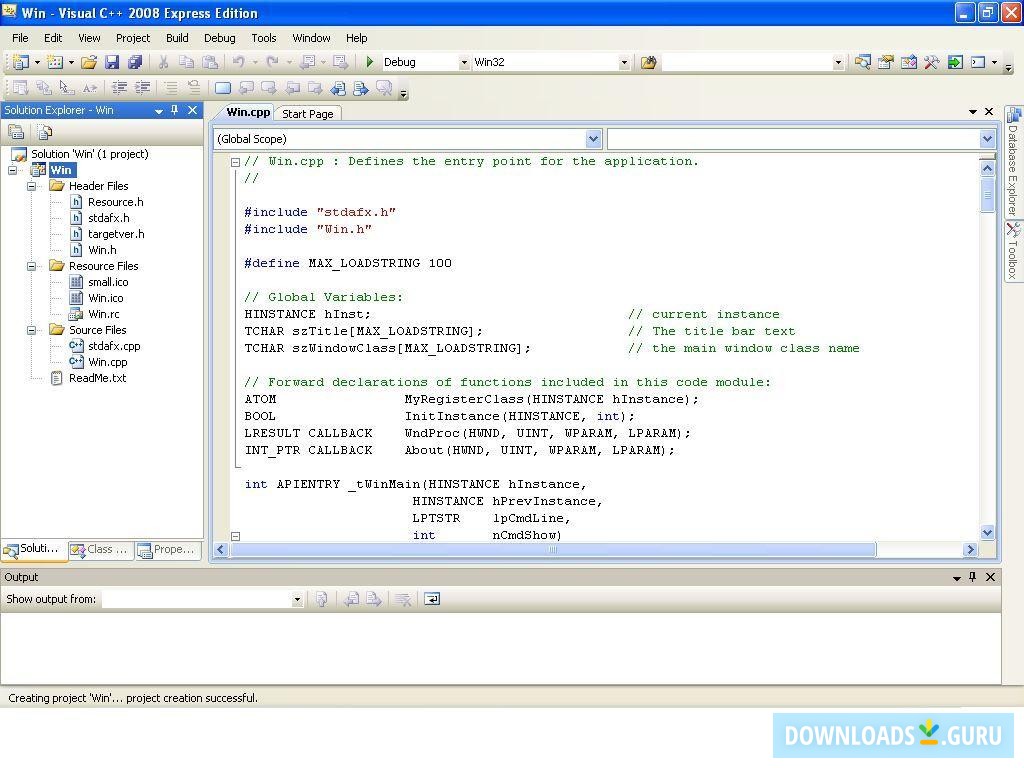Click the editor vertical scroll down arrow
Viewport: 1024px width, 768px height.
(988, 533)
